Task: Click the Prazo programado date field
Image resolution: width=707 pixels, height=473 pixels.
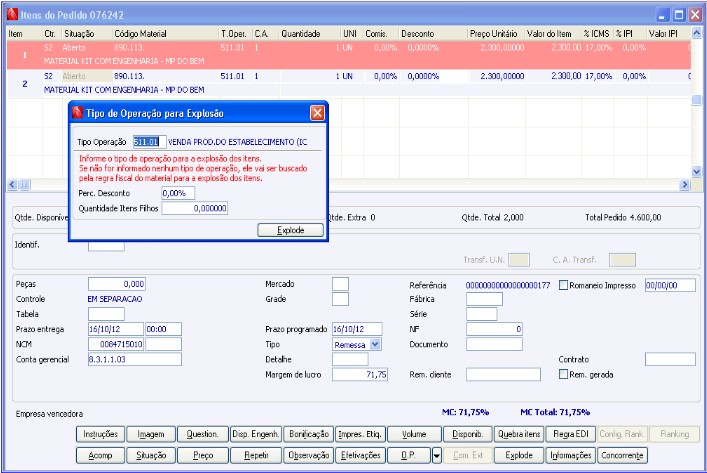Action: point(357,329)
